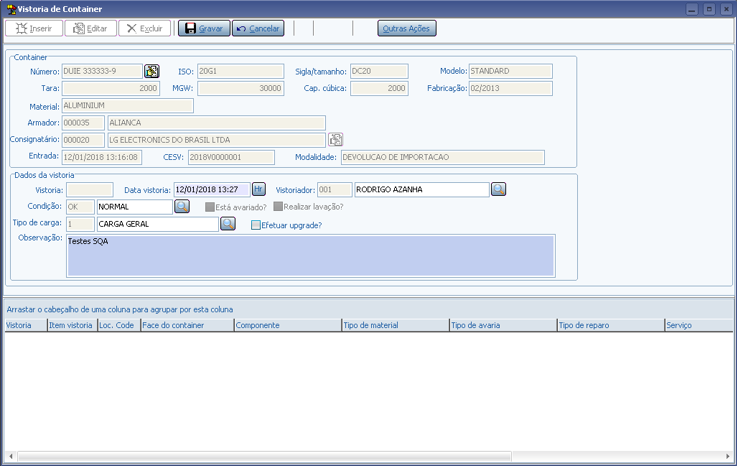Click the grid horizontal scrollbar thumb
Screen dimensions: 737x466
[x=265, y=456]
